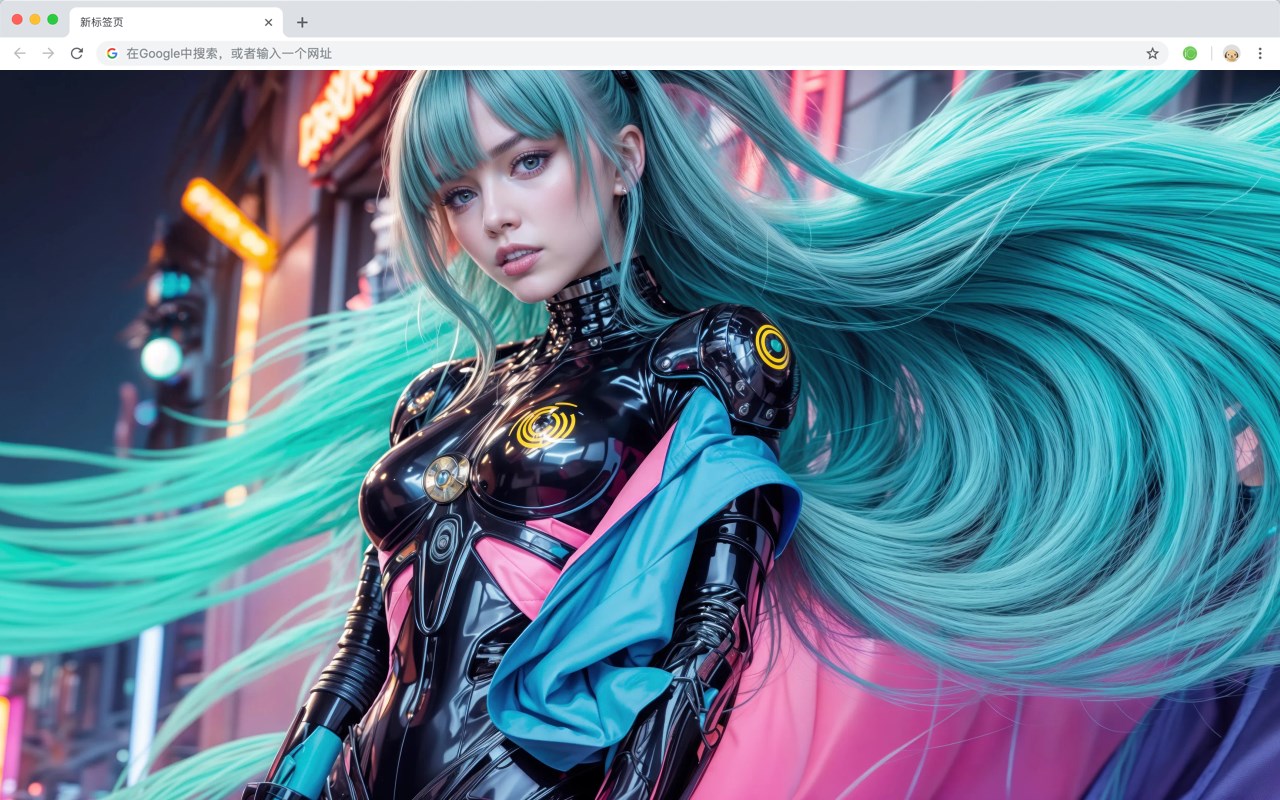Bookmark this page with the star icon
Screen dimensions: 1280x800
(x=1152, y=53)
